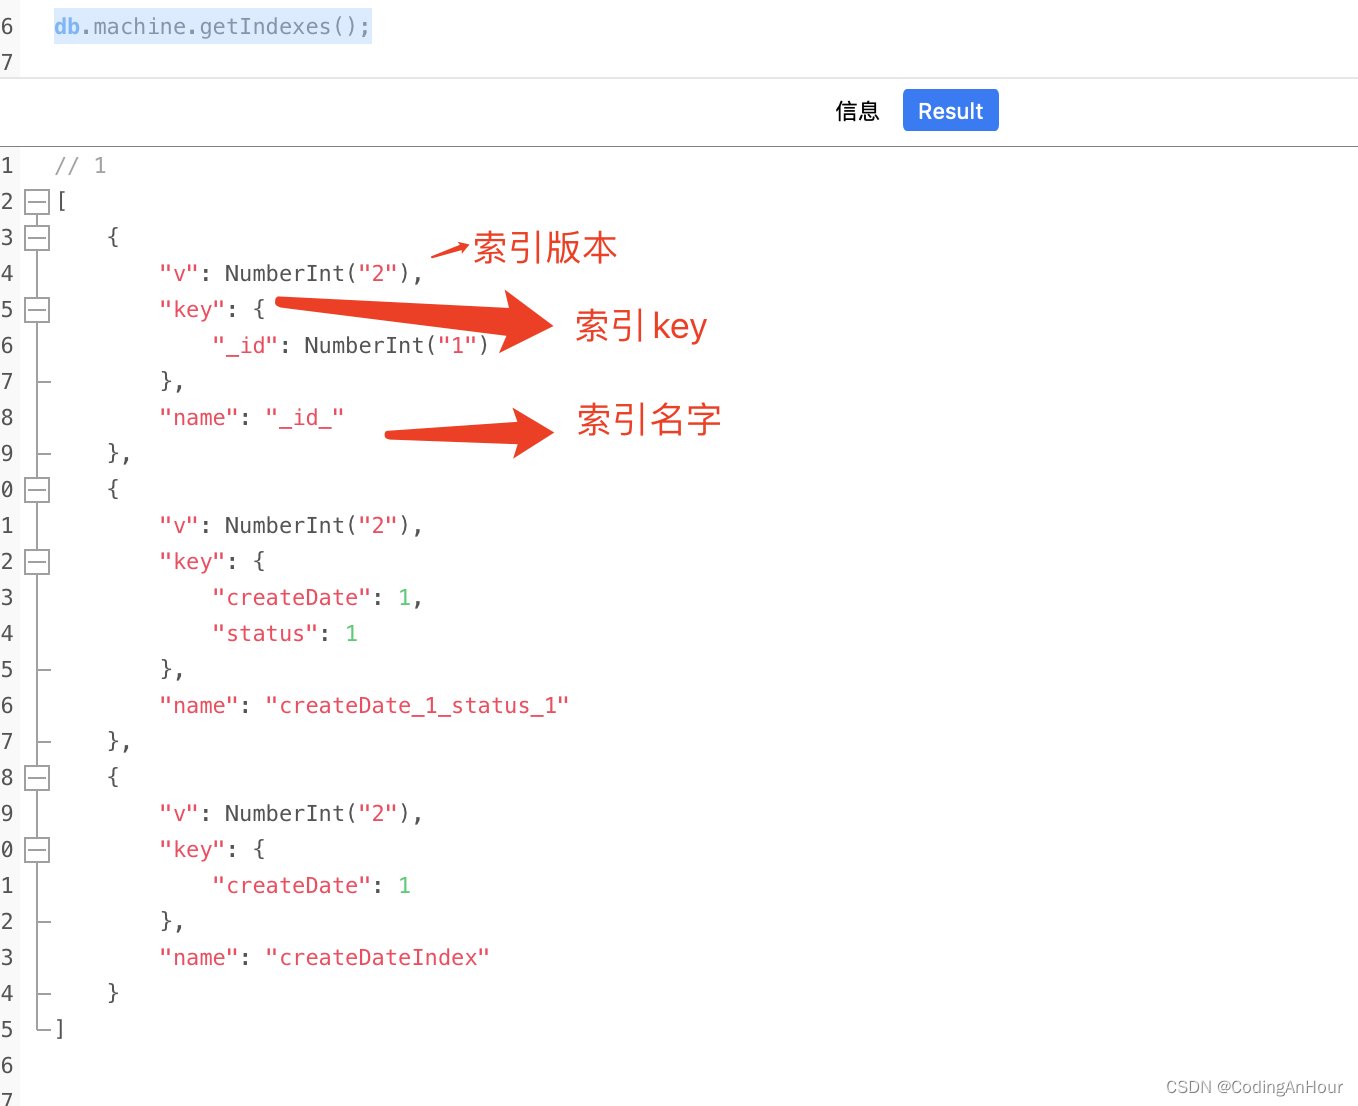Select the "createDateIndex" name value
Image resolution: width=1358 pixels, height=1106 pixels.
377,958
